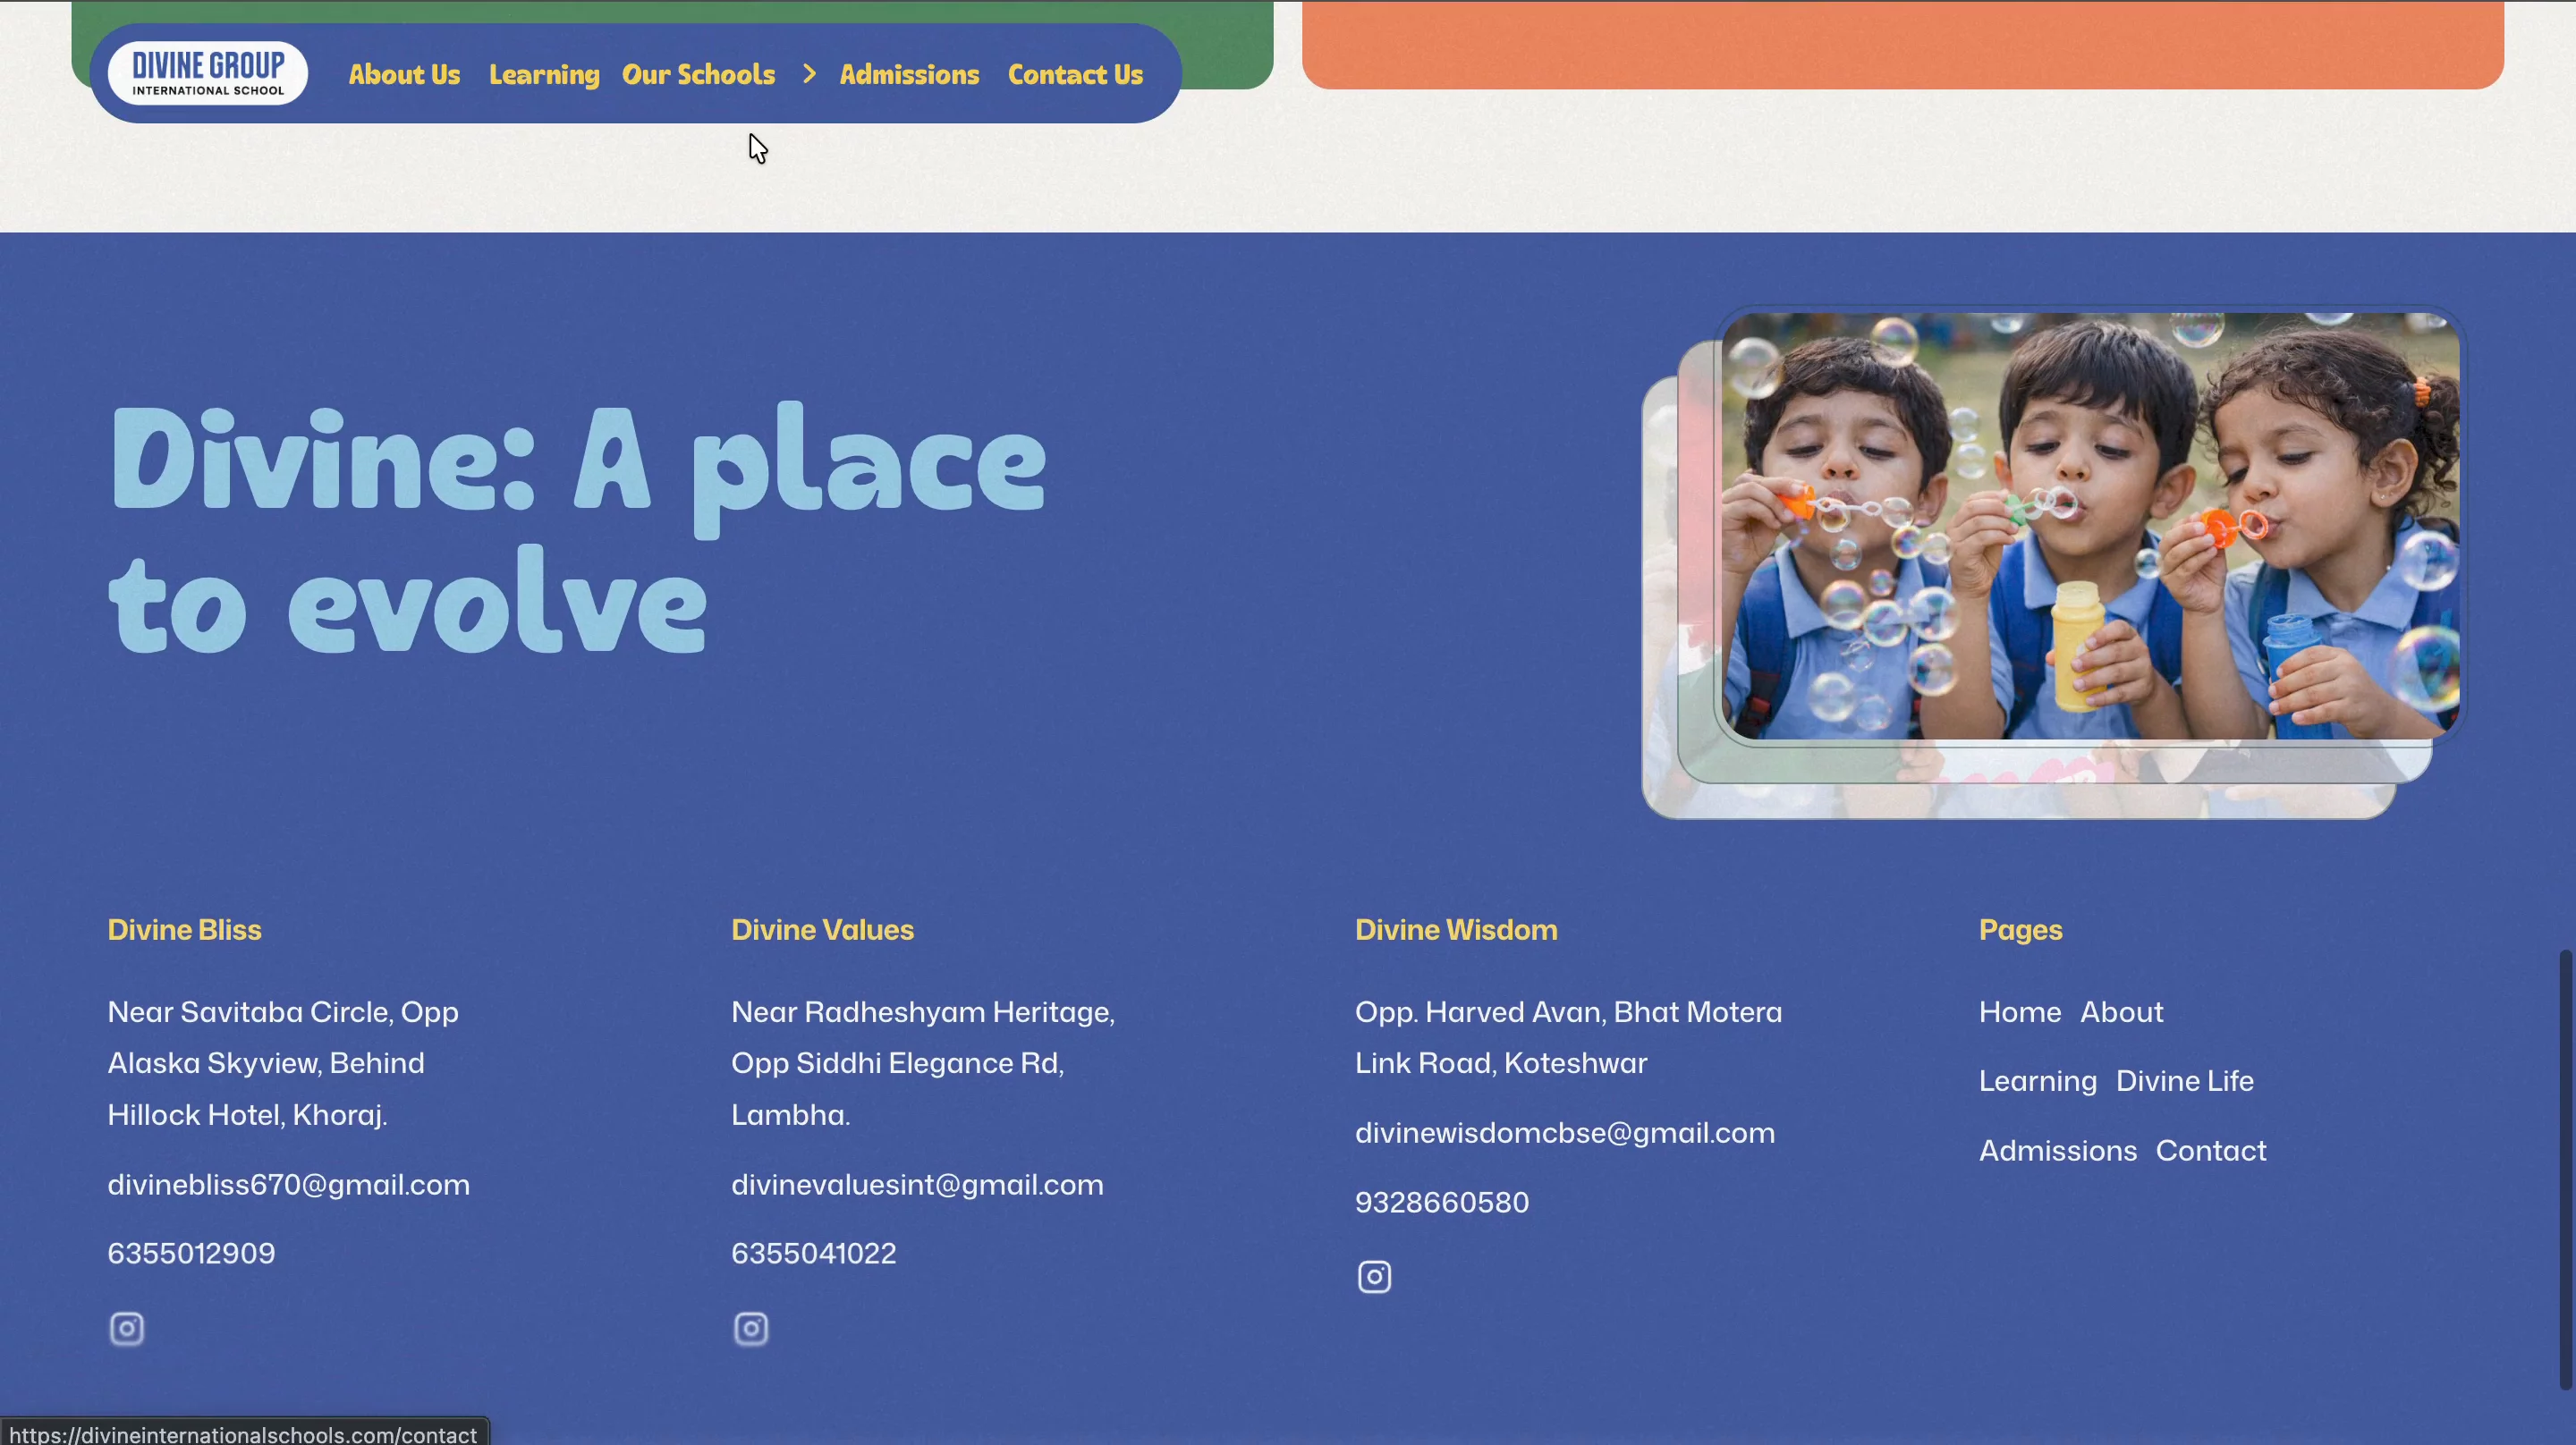This screenshot has width=2576, height=1445.
Task: Call Divine Wisdom number 9328660580
Action: (1441, 1202)
